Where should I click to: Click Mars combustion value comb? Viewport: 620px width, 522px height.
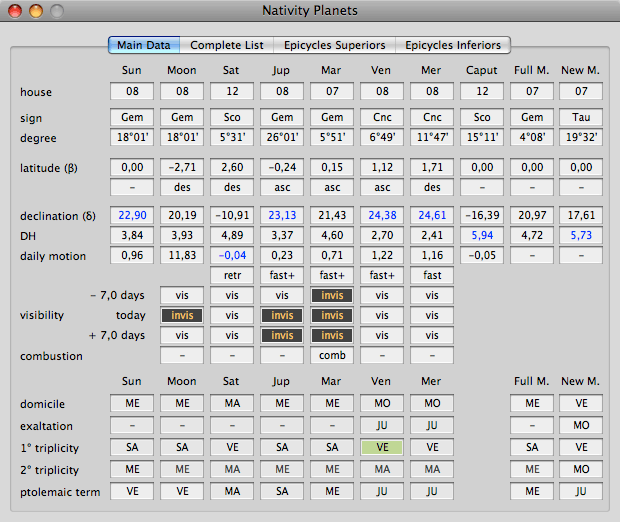[x=332, y=356]
